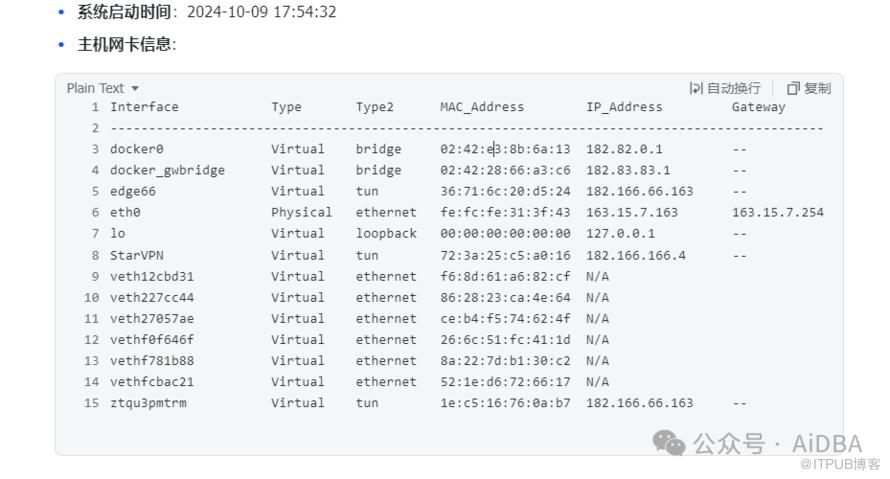Click the 复制 copy button
The image size is (890, 479).
[x=809, y=89]
